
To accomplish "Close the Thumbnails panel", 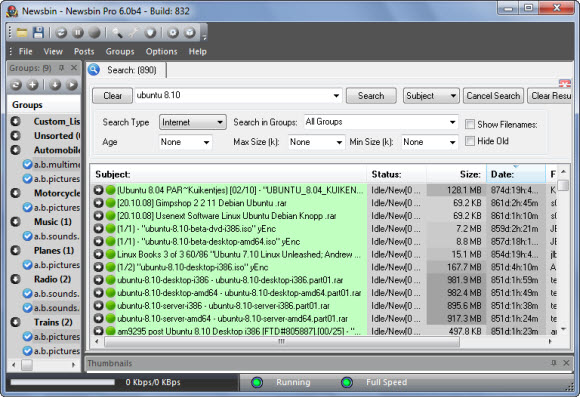I will pos(566,363).
